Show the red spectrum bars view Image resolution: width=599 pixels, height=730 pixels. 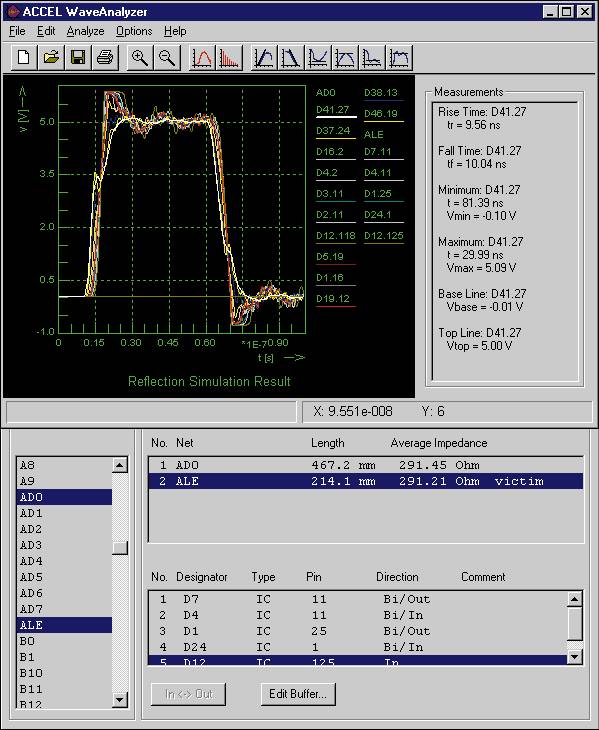coord(229,58)
